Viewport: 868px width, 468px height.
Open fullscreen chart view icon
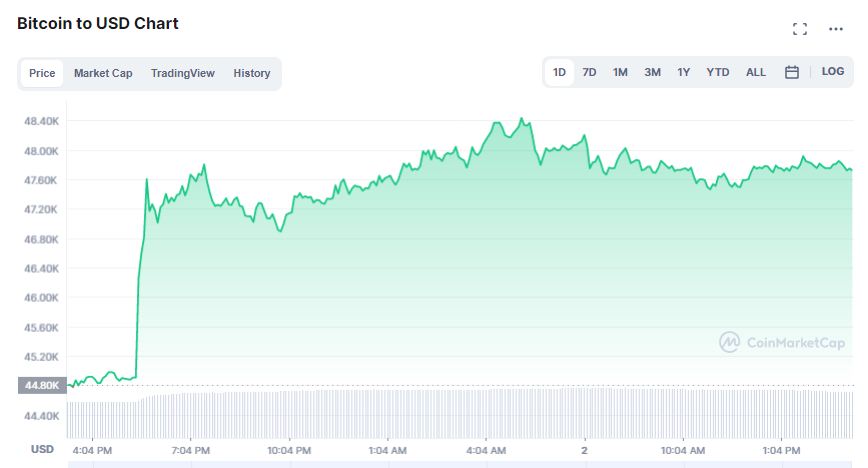[x=799, y=29]
